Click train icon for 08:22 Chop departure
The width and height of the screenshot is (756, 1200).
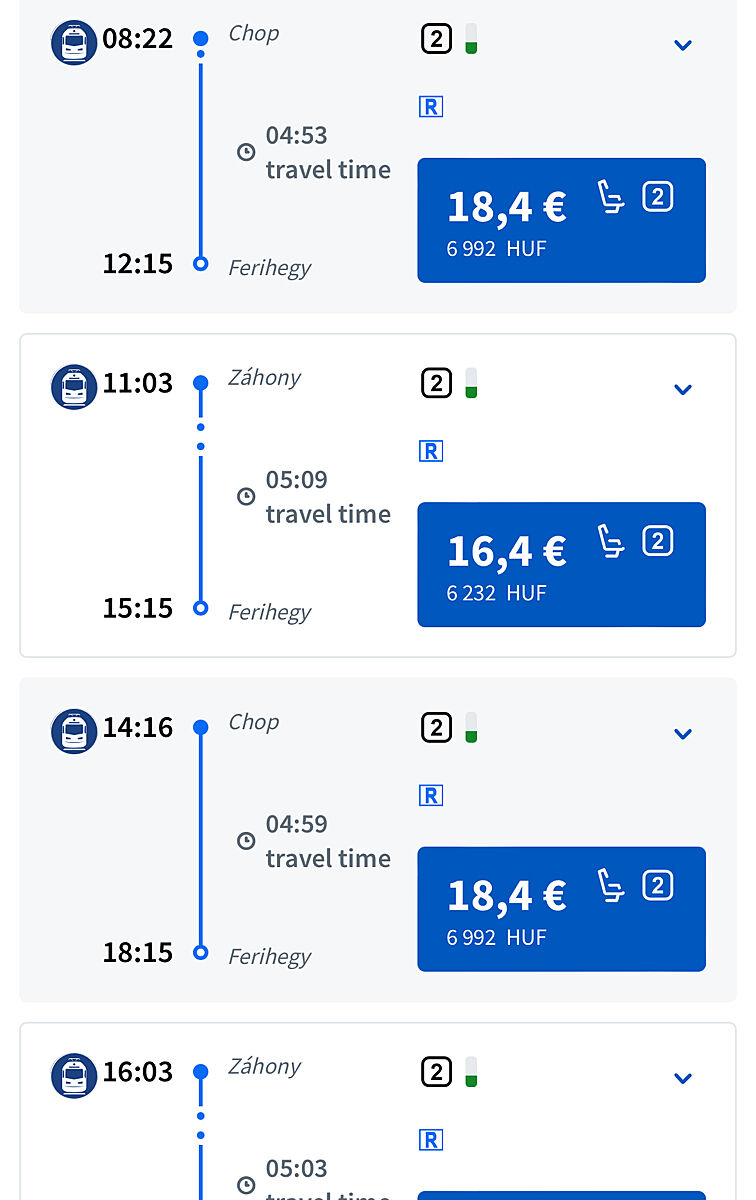(74, 43)
